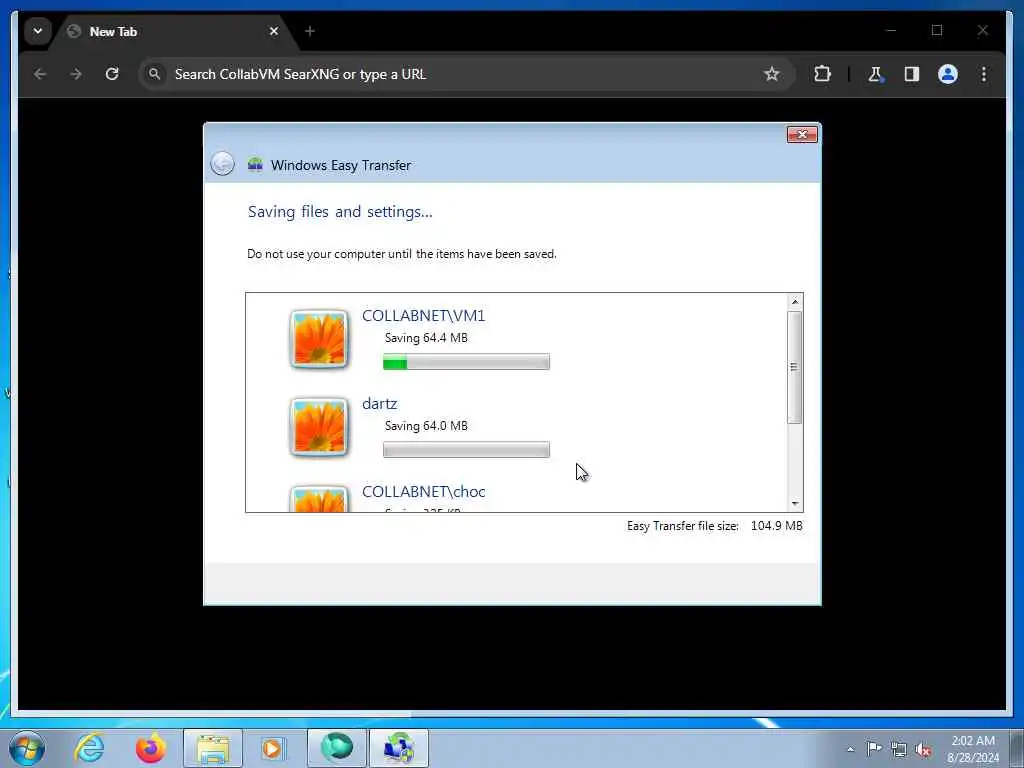This screenshot has width=1024, height=768.
Task: Switch to the teal globe browser taskbar button
Action: [337, 748]
